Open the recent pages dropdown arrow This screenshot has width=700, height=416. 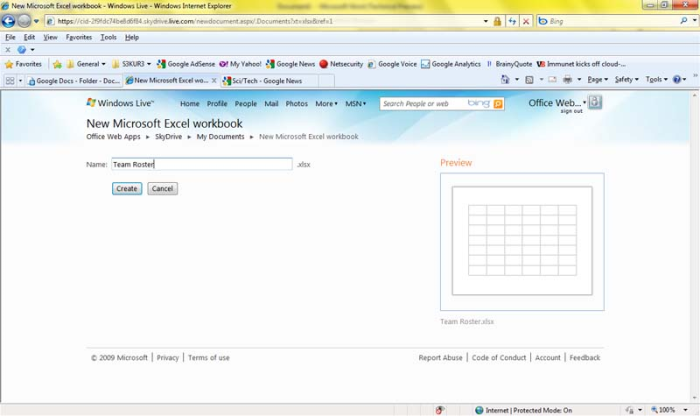pyautogui.click(x=37, y=21)
